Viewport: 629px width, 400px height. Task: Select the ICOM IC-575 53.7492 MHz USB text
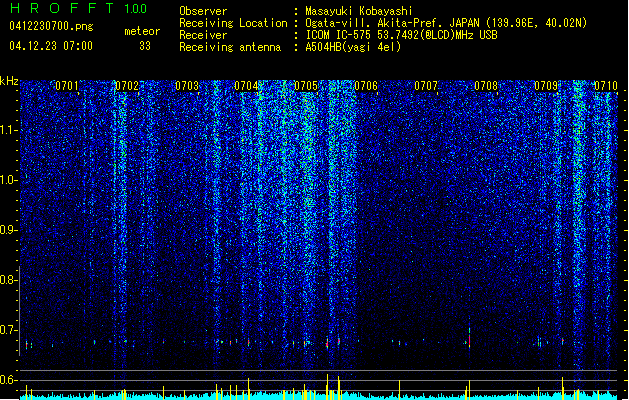[402, 35]
